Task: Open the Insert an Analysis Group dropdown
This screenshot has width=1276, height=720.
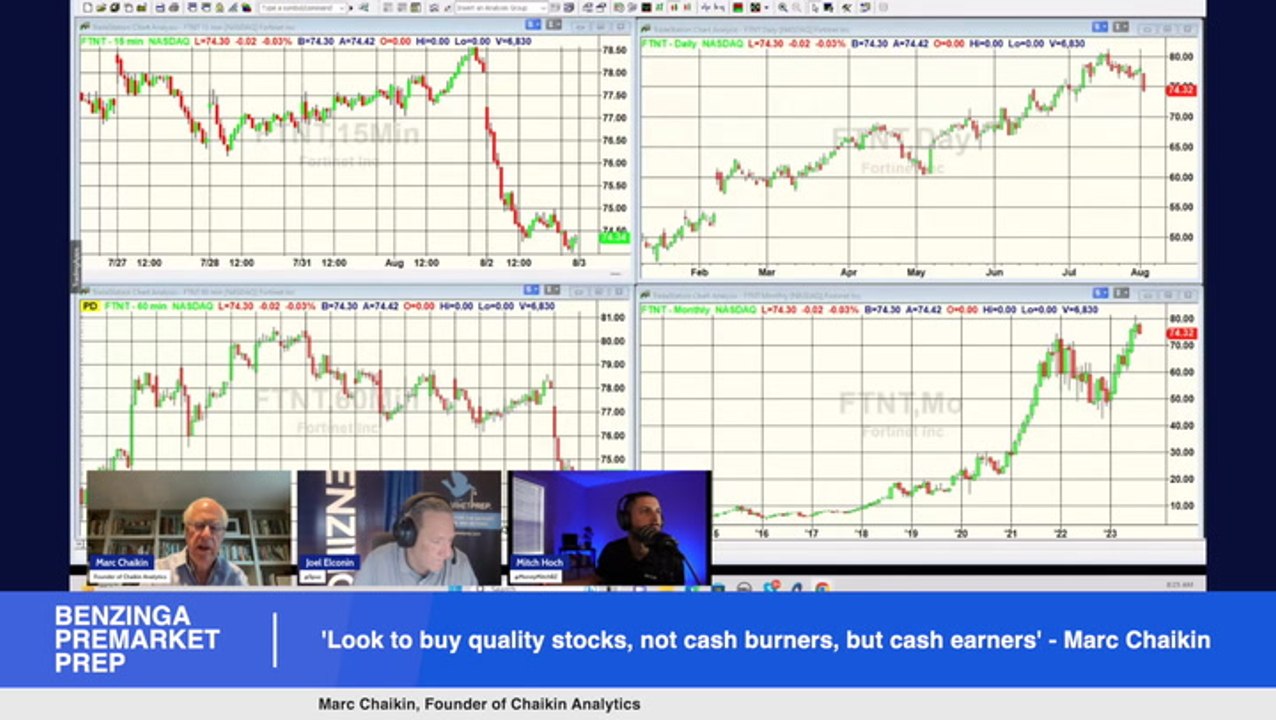Action: point(543,7)
